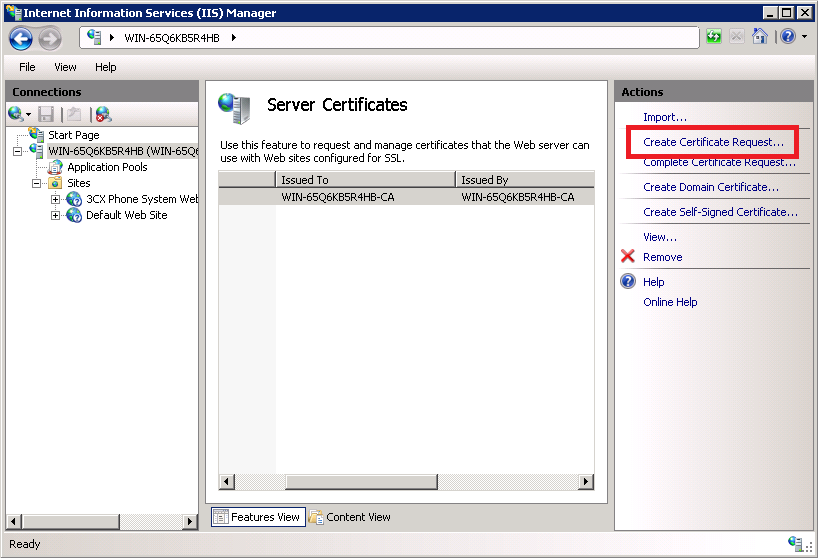Click the certificate list's left scroll arrow
818x558 pixels.
(x=226, y=481)
